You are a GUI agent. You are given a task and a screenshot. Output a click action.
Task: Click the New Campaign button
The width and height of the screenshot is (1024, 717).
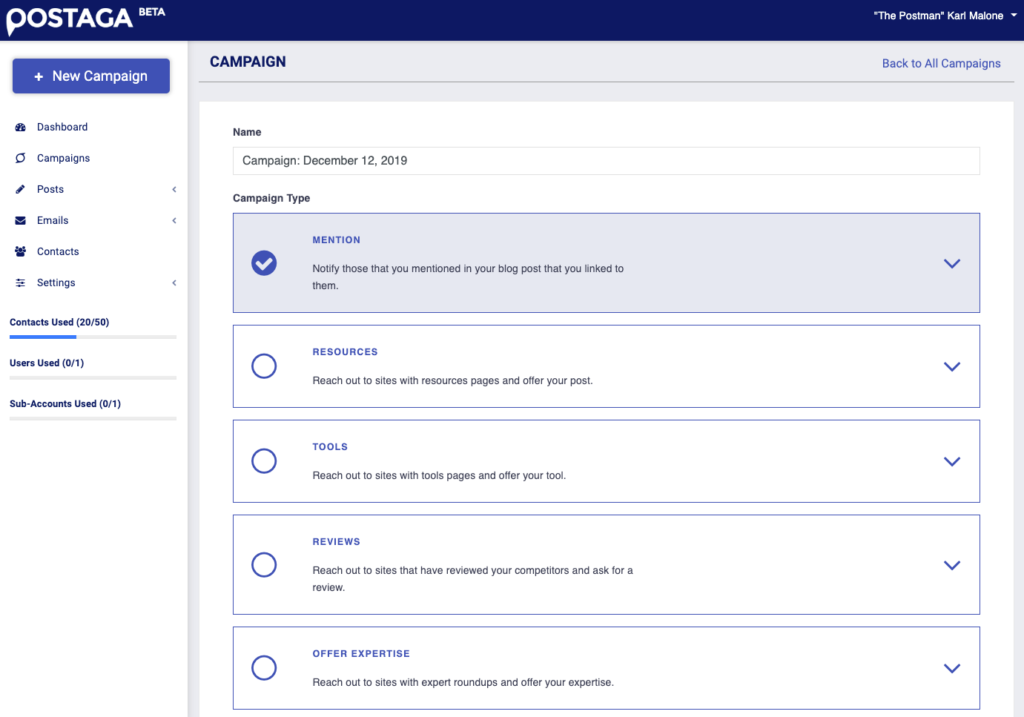point(90,75)
